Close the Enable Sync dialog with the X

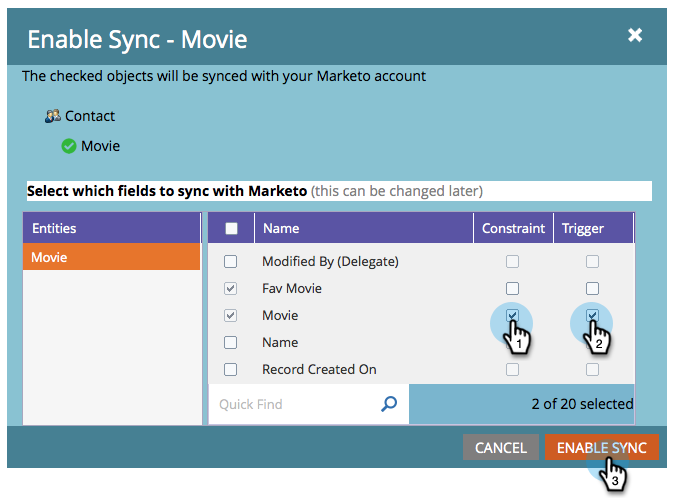tap(634, 35)
